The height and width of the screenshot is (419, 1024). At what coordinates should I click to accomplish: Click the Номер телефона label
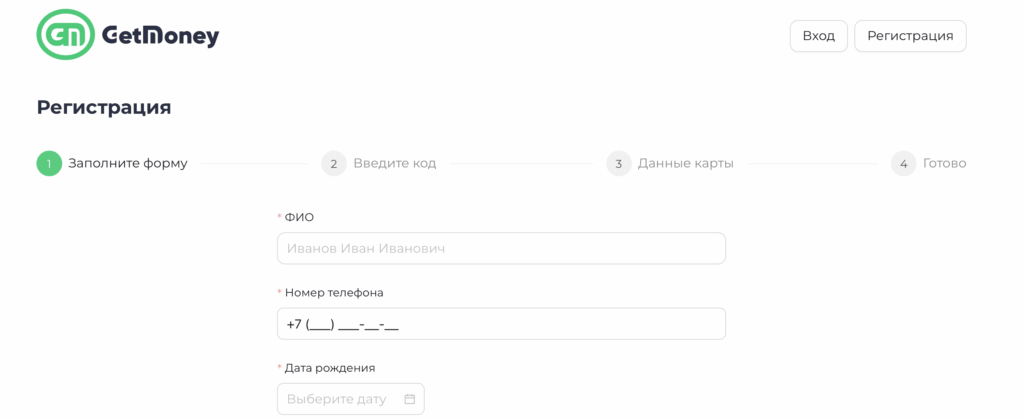click(334, 293)
